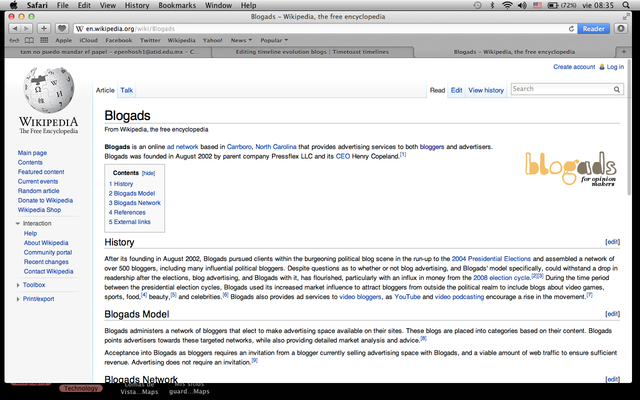Open the article's Edit tab
Image resolution: width=640 pixels, height=400 pixels.
[456, 90]
